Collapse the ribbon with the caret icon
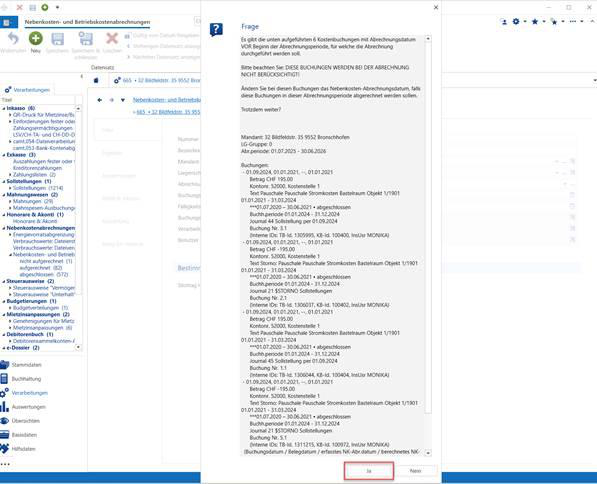The image size is (597, 484). (x=593, y=22)
